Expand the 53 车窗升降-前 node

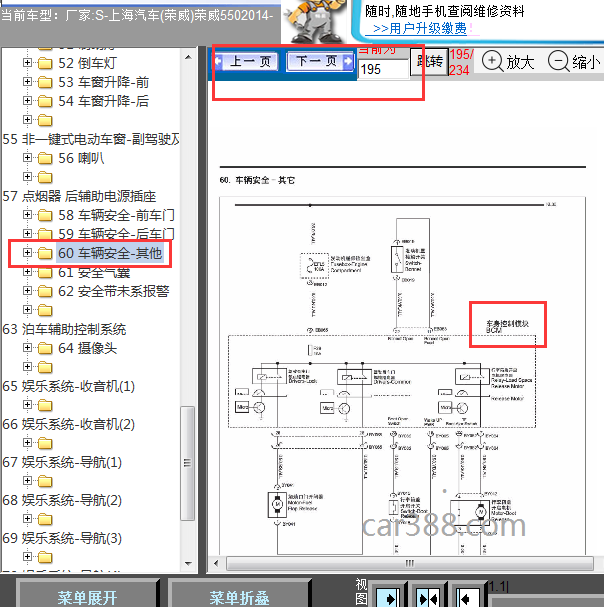27,82
